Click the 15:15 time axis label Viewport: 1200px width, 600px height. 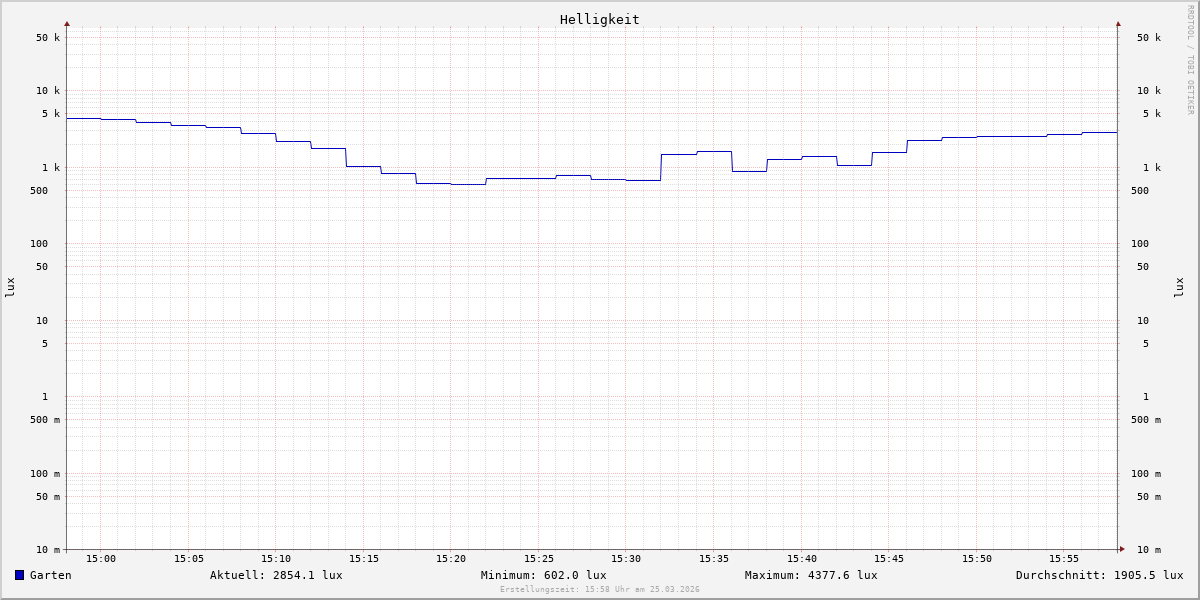[x=364, y=559]
